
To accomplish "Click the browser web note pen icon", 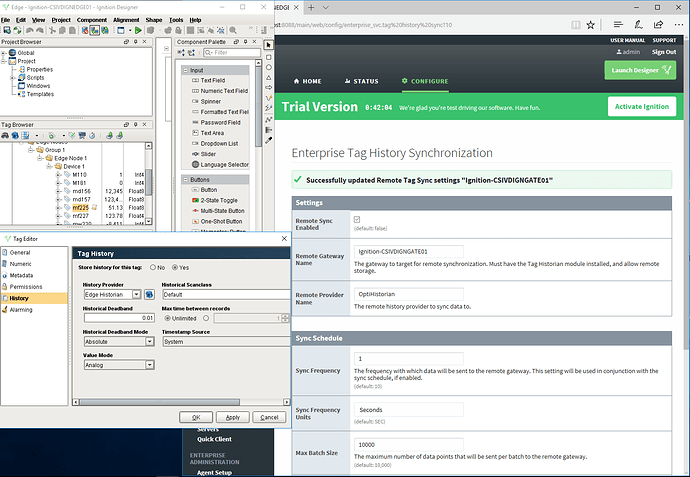I will coord(638,25).
